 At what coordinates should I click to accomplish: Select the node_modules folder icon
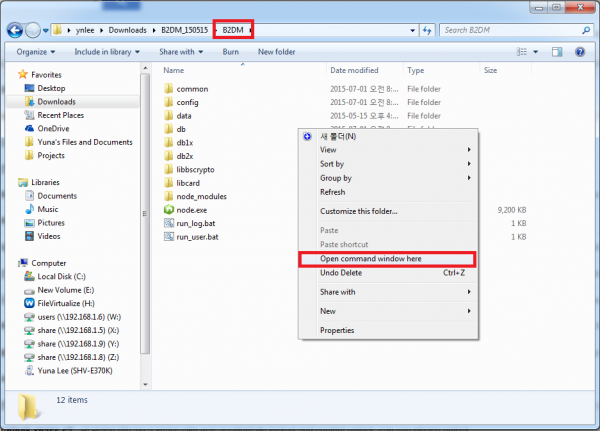168,196
